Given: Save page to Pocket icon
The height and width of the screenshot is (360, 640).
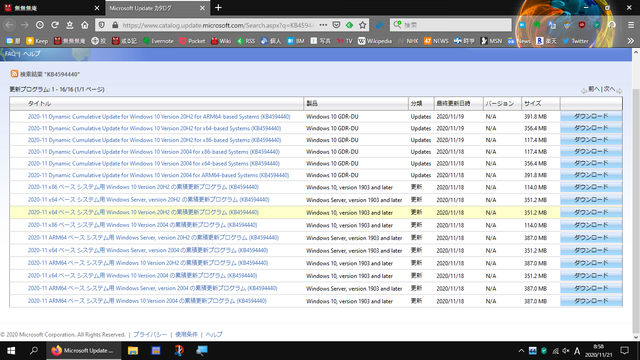Looking at the screenshot, I should pos(336,25).
